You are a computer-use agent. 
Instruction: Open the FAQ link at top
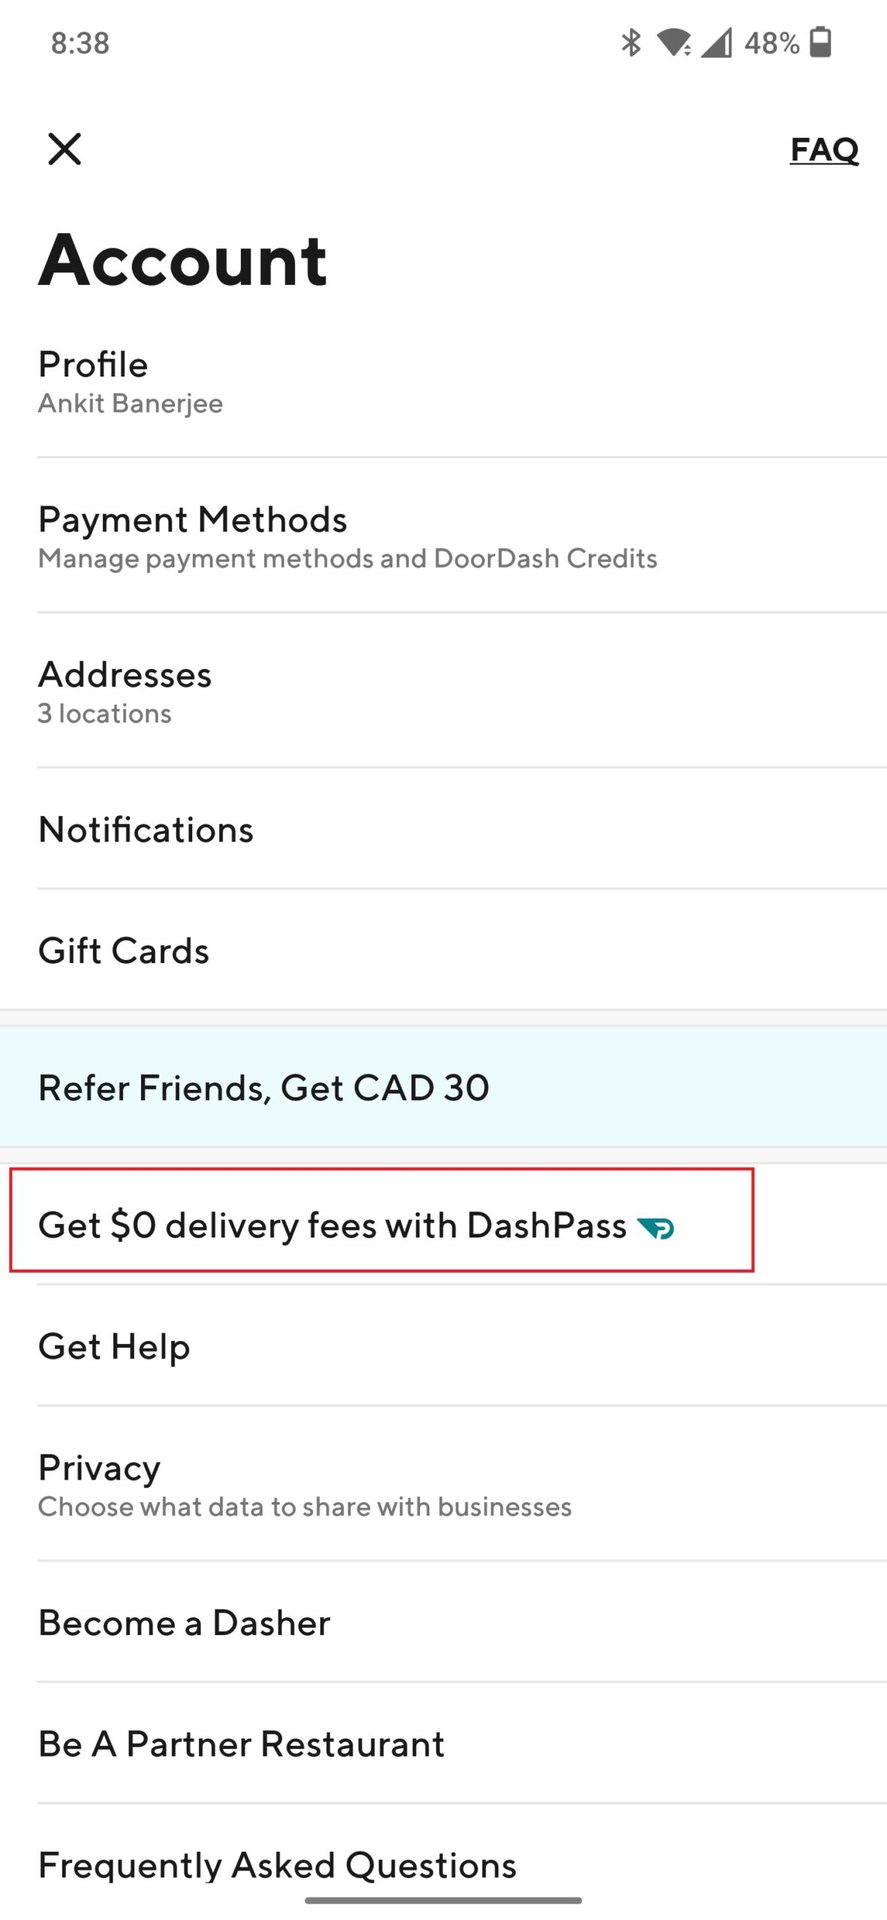click(824, 150)
